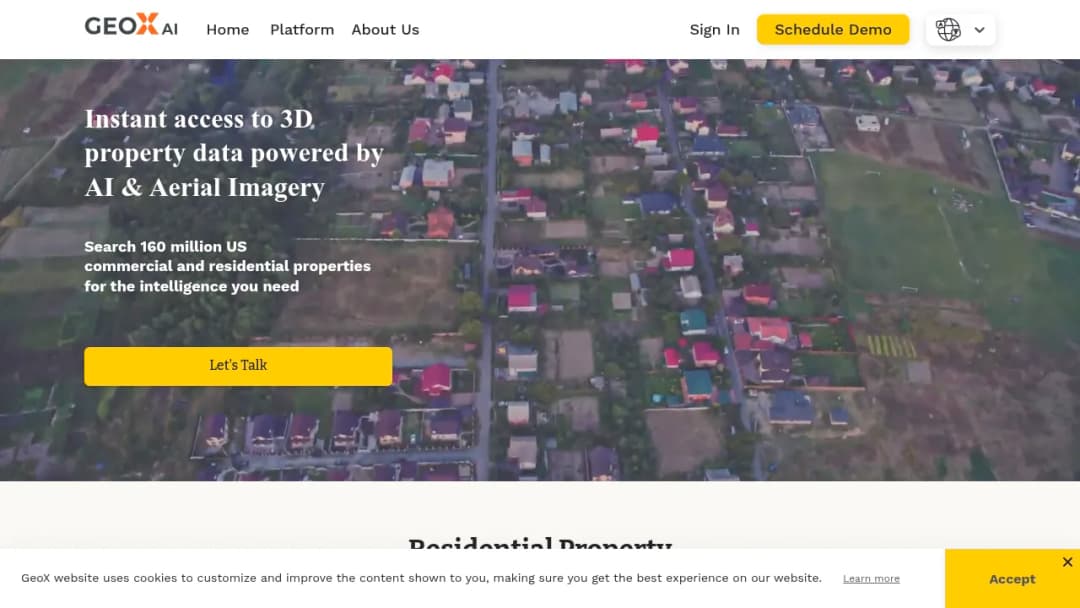Image resolution: width=1080 pixels, height=608 pixels.
Task: Open the Learn more cookie link
Action: pos(871,579)
